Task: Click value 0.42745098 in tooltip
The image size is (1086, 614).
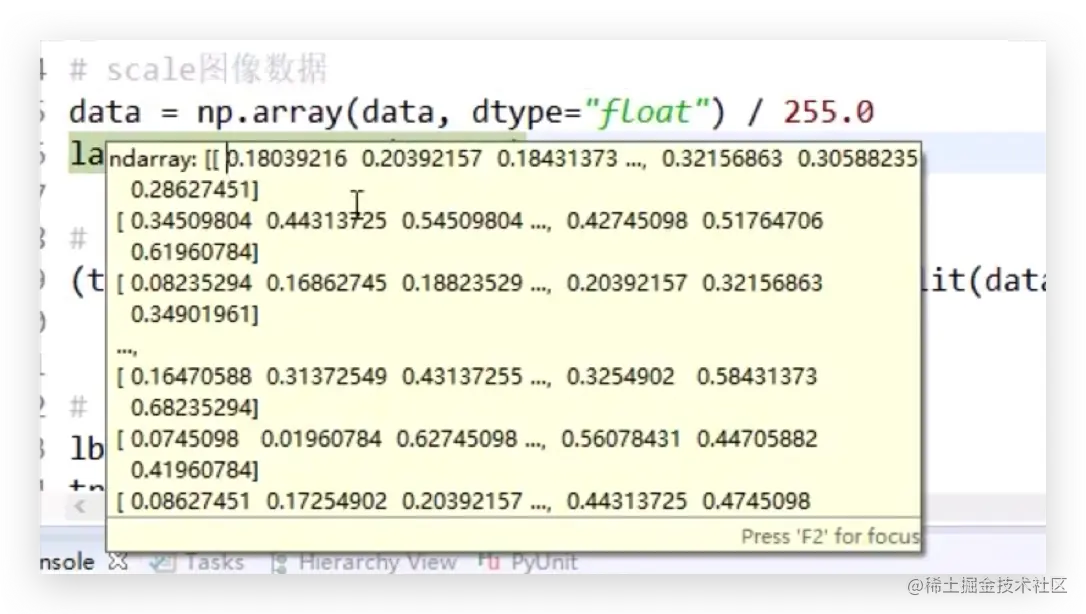Action: tap(627, 221)
